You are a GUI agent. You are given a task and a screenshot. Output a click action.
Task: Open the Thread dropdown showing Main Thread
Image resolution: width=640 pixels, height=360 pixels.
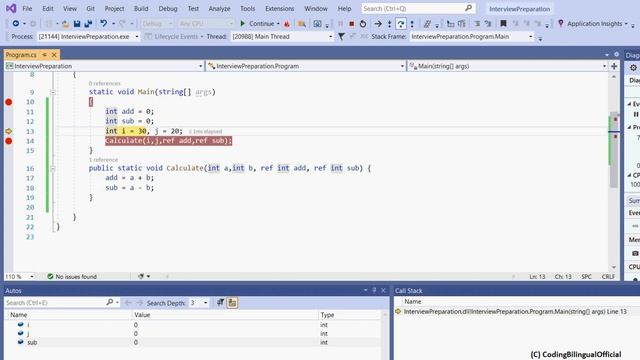[282, 36]
